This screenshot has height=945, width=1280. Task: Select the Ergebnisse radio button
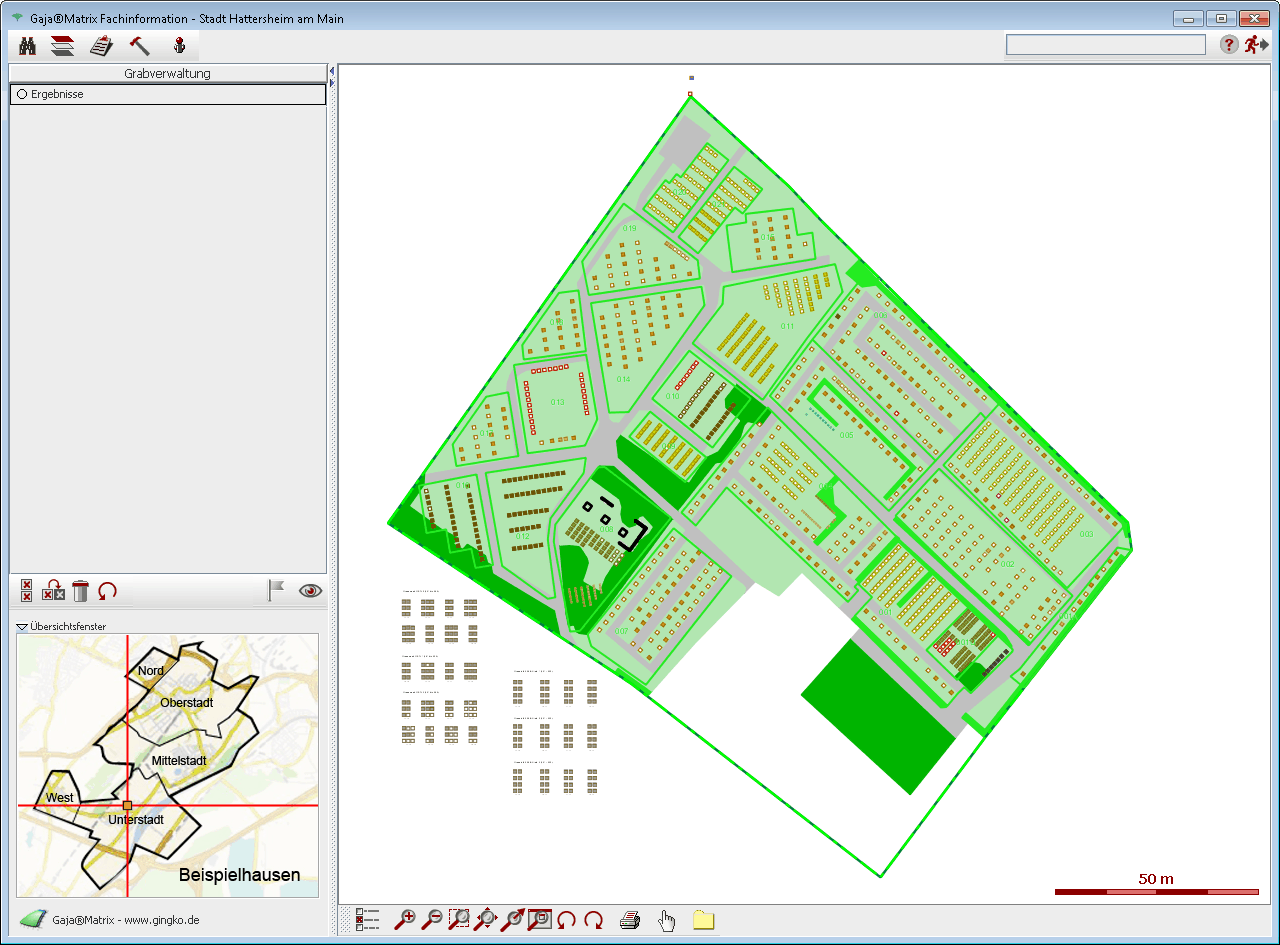tap(22, 94)
